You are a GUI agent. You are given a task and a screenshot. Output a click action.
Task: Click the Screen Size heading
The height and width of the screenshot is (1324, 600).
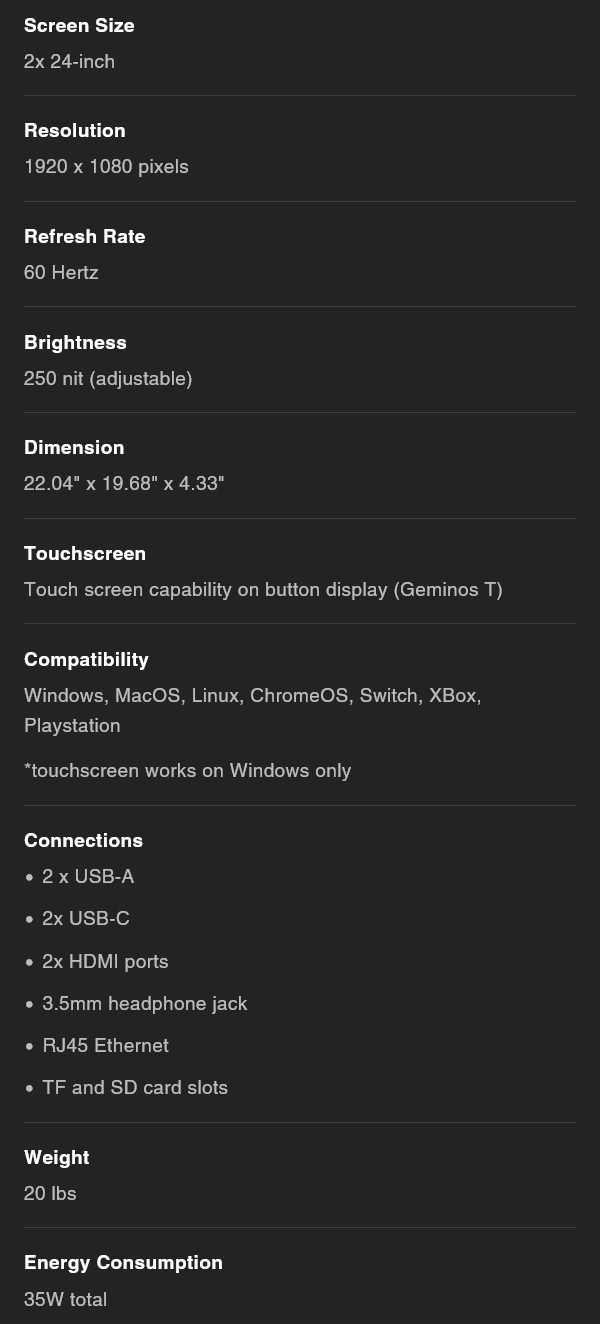[79, 26]
